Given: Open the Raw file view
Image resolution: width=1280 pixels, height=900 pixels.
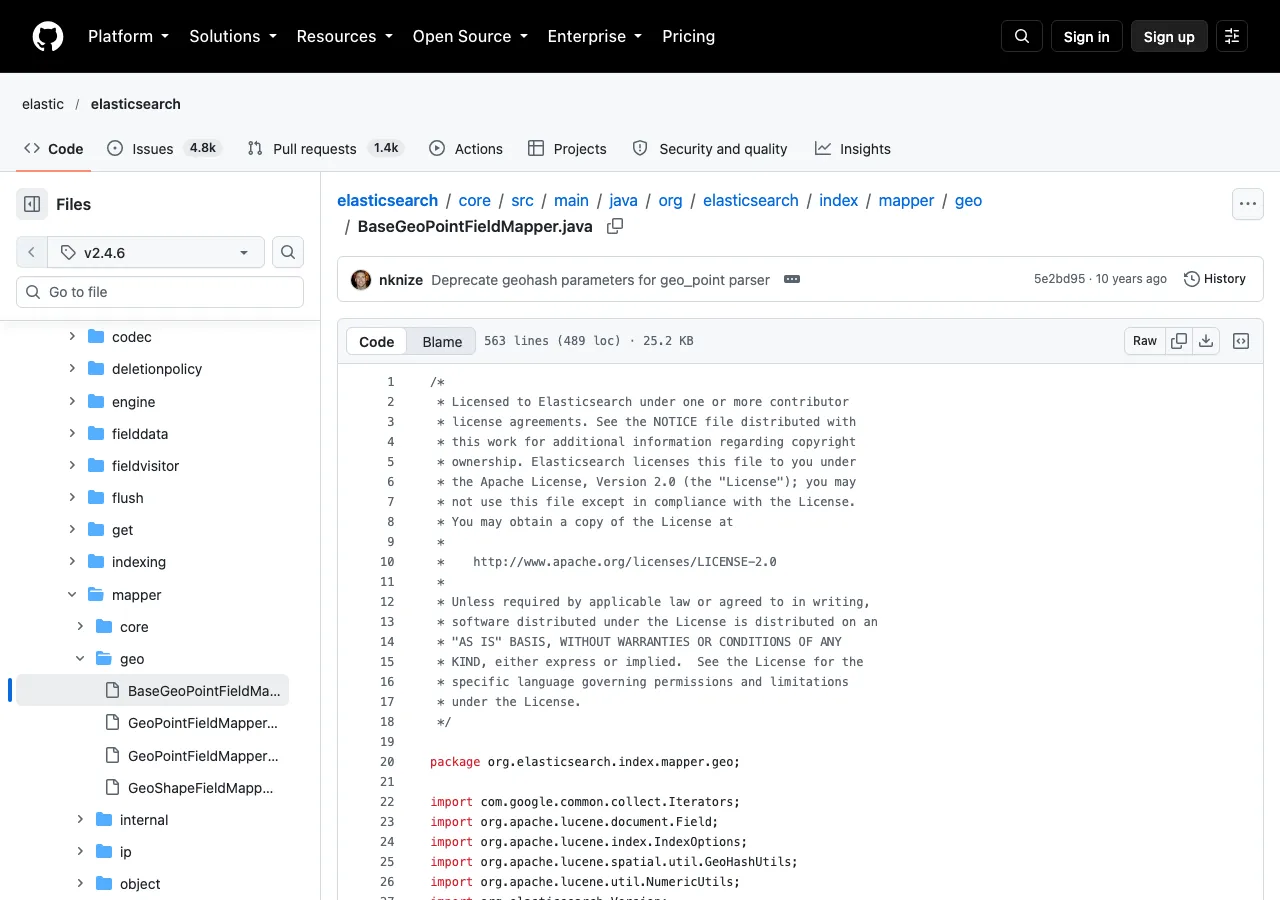Looking at the screenshot, I should [1145, 341].
